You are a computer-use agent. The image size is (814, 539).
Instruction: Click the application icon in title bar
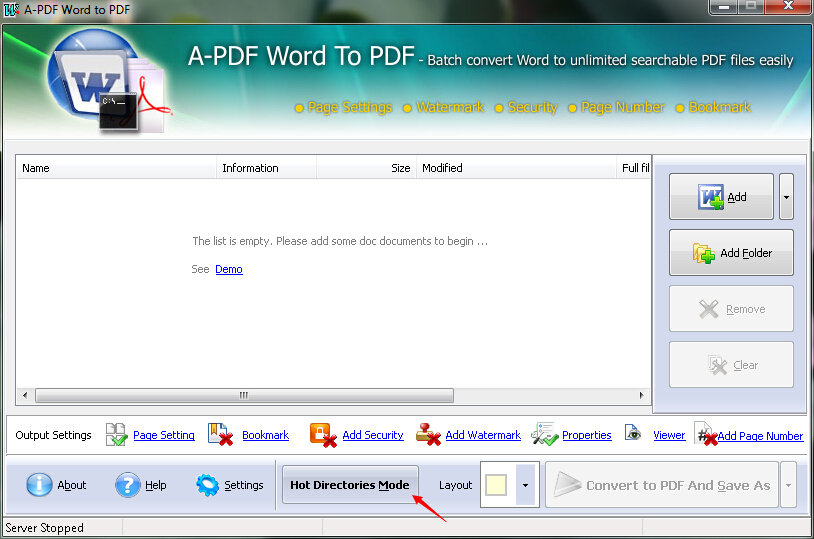11,9
